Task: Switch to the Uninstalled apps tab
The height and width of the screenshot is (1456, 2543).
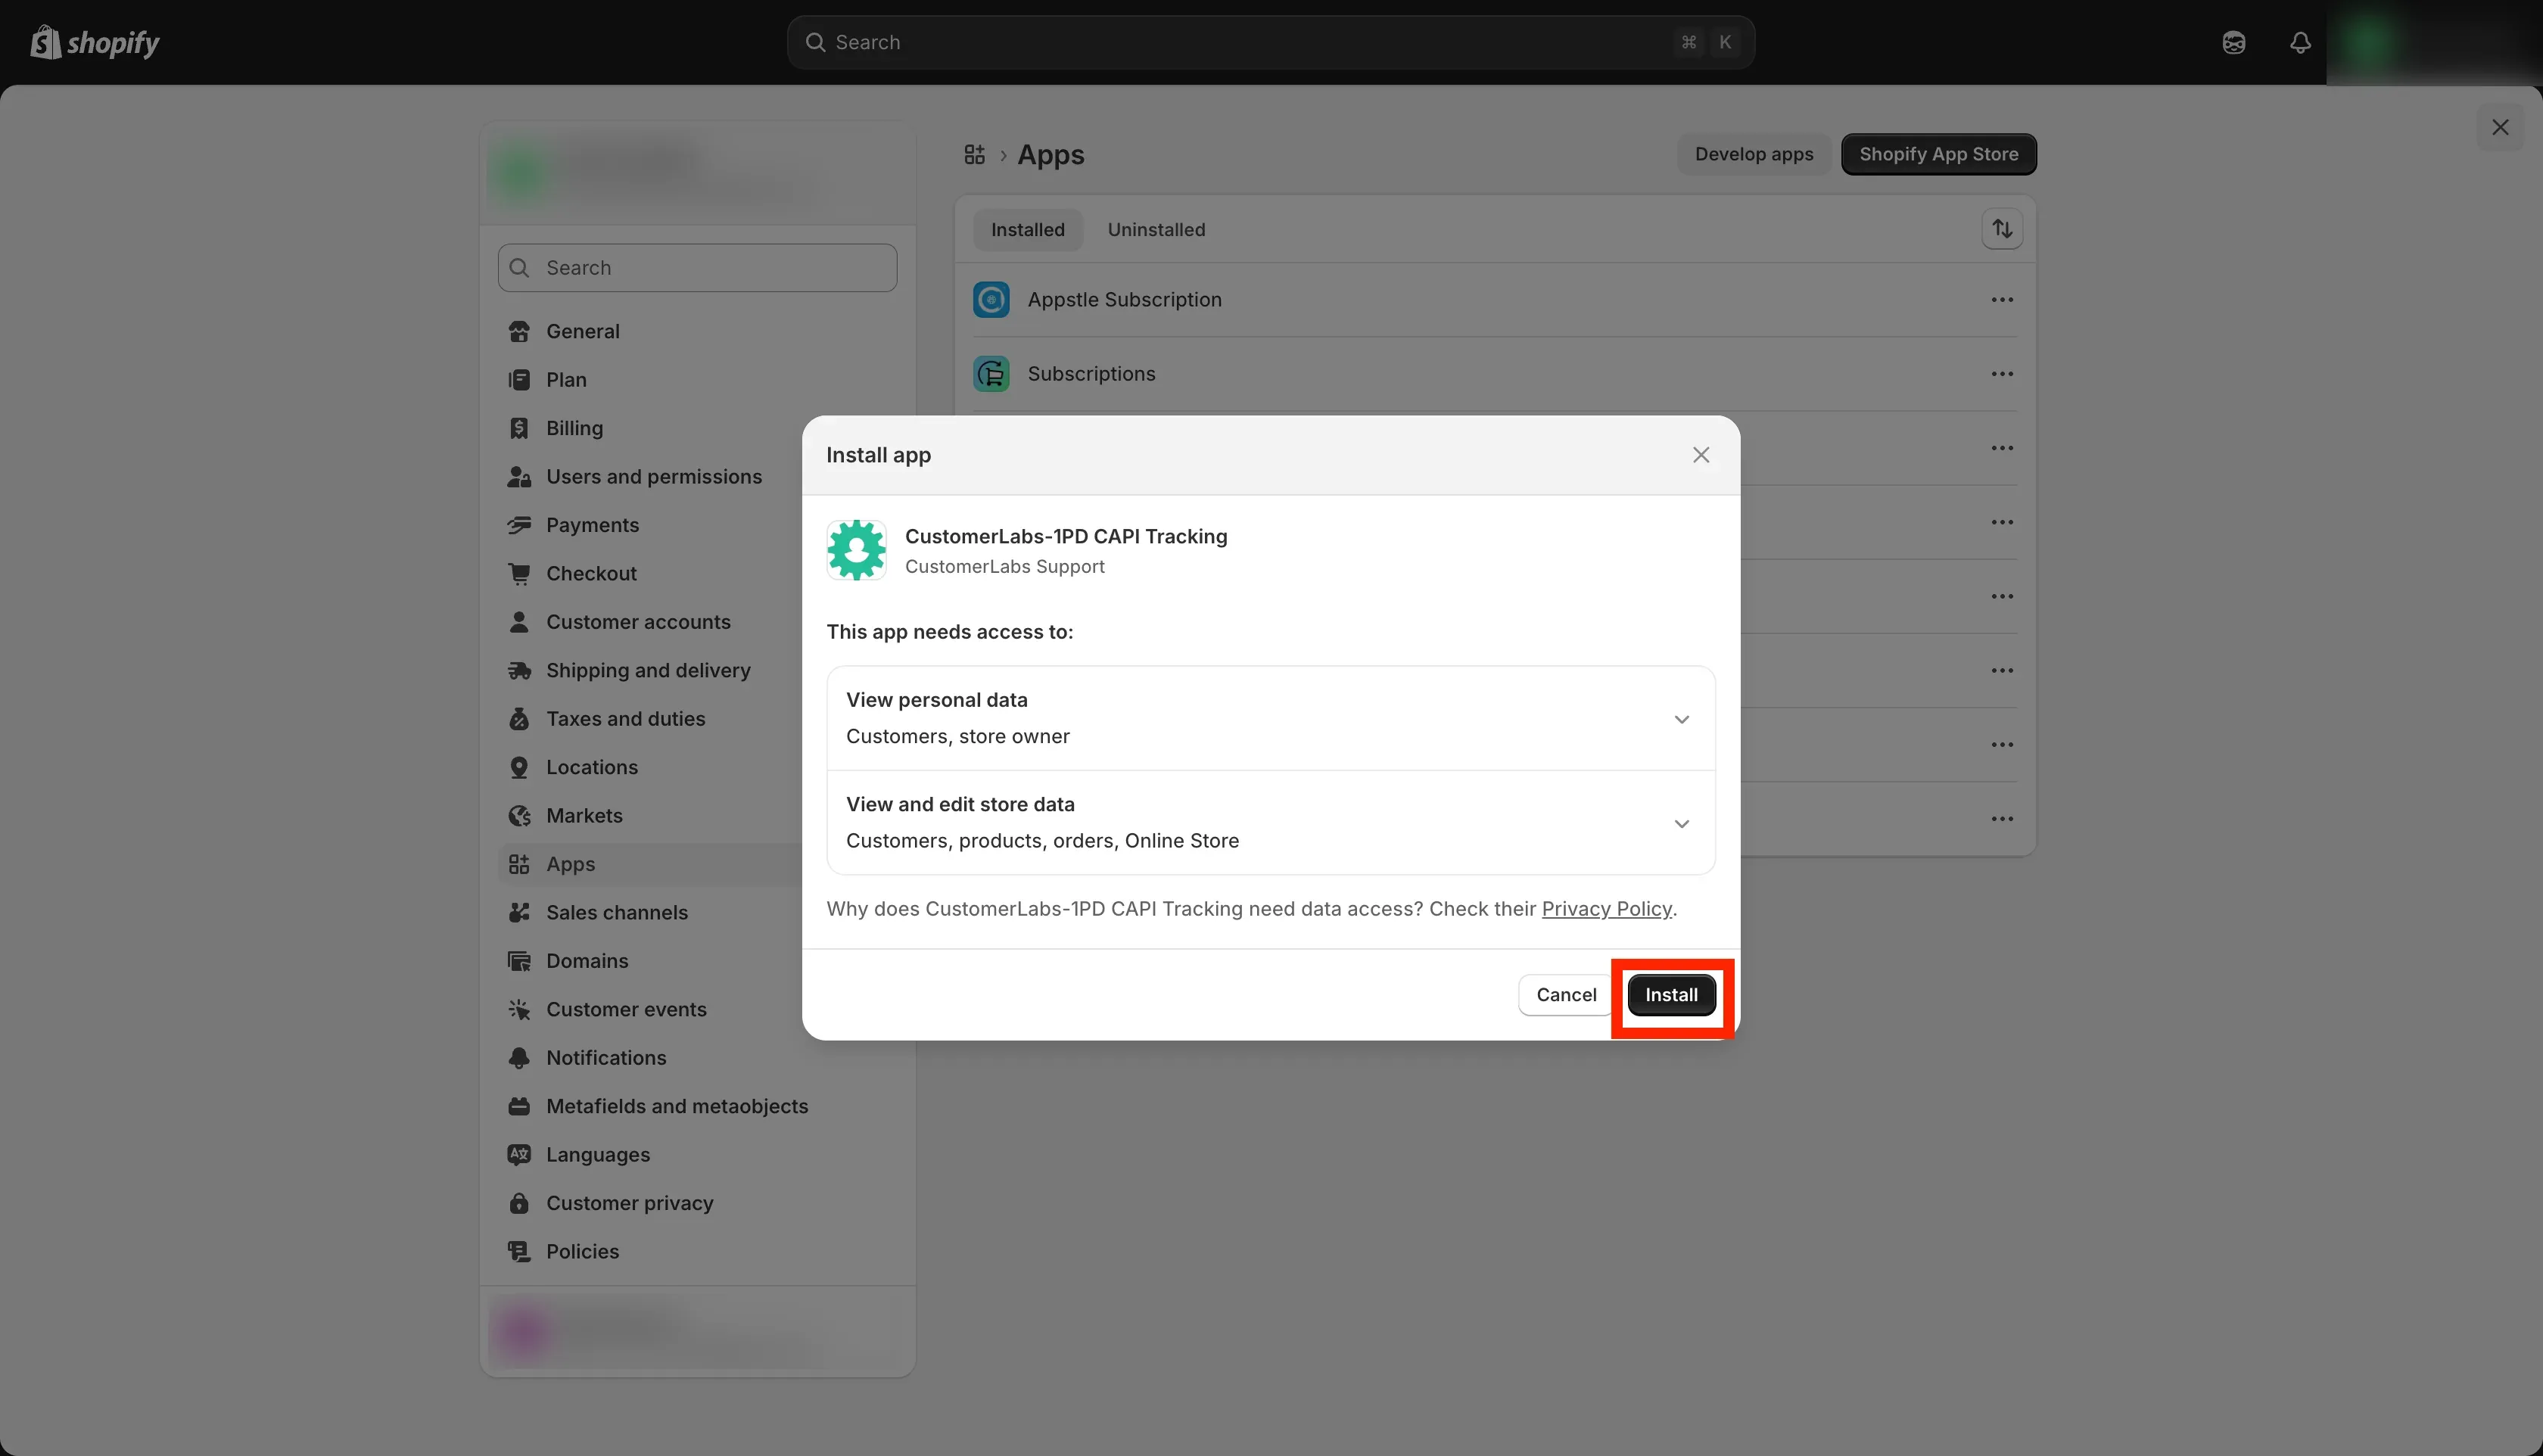Action: pos(1156,230)
